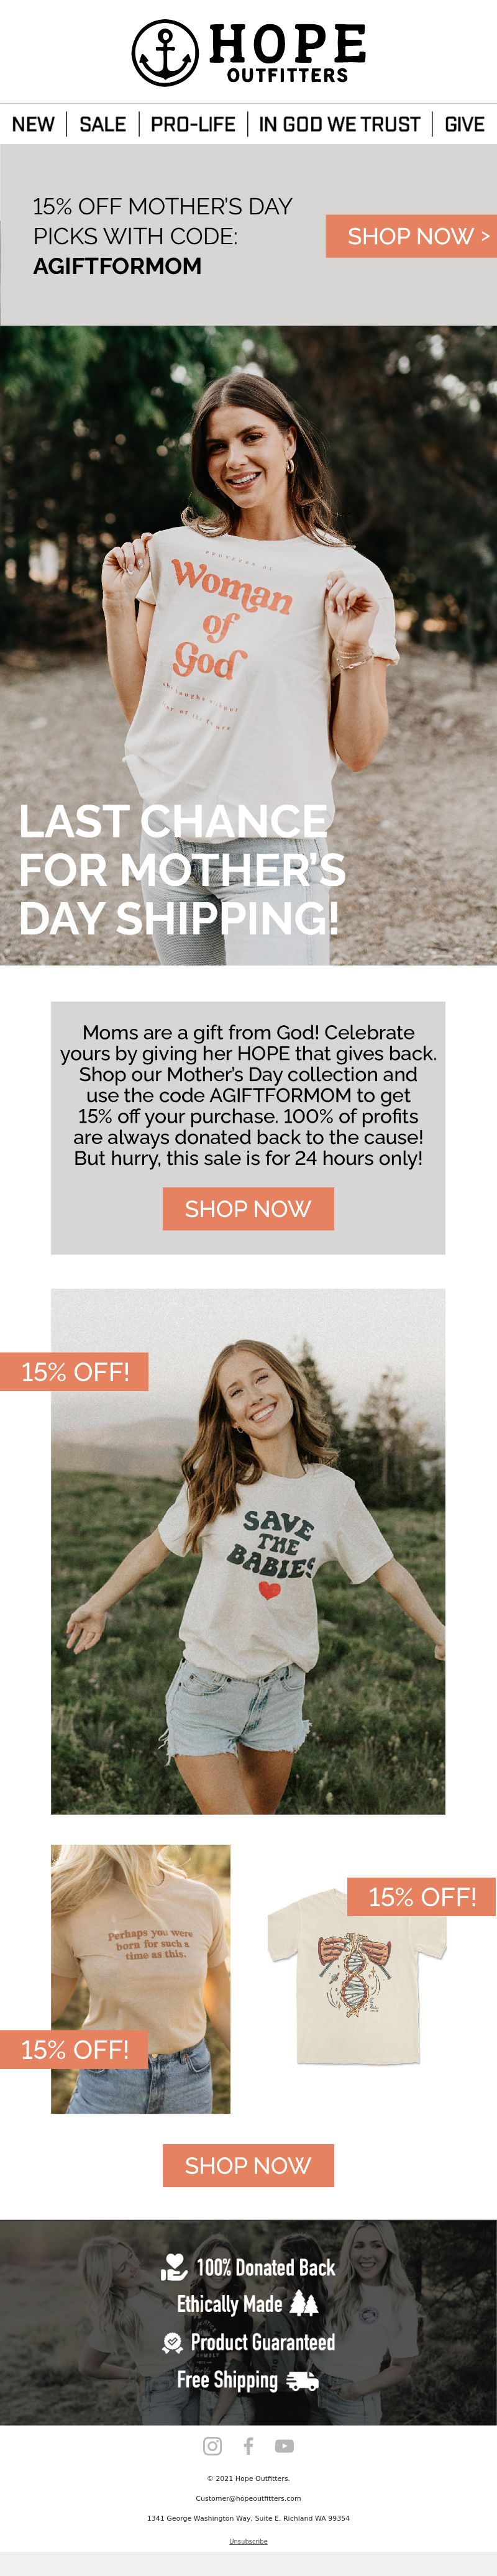Click SHOP NOW button above the footer
The height and width of the screenshot is (2576, 497).
[248, 2165]
